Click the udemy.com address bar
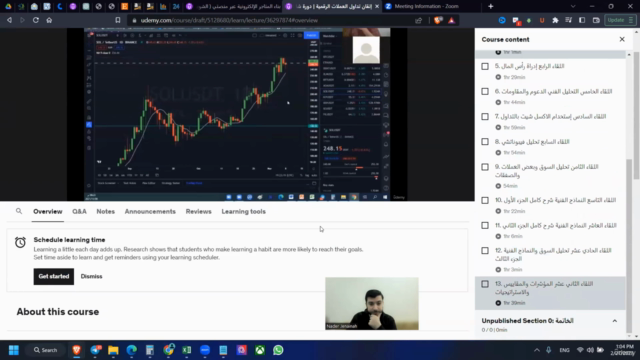 [x=269, y=20]
